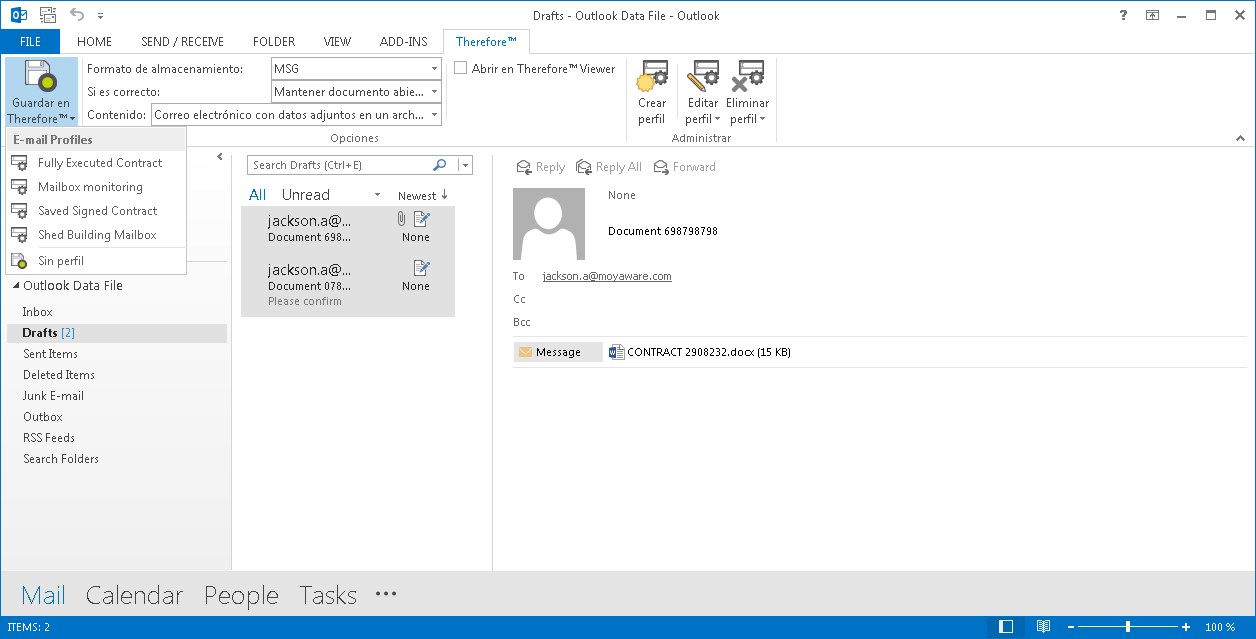1256x639 pixels.
Task: Open the Contenido dropdown
Action: pyautogui.click(x=435, y=115)
